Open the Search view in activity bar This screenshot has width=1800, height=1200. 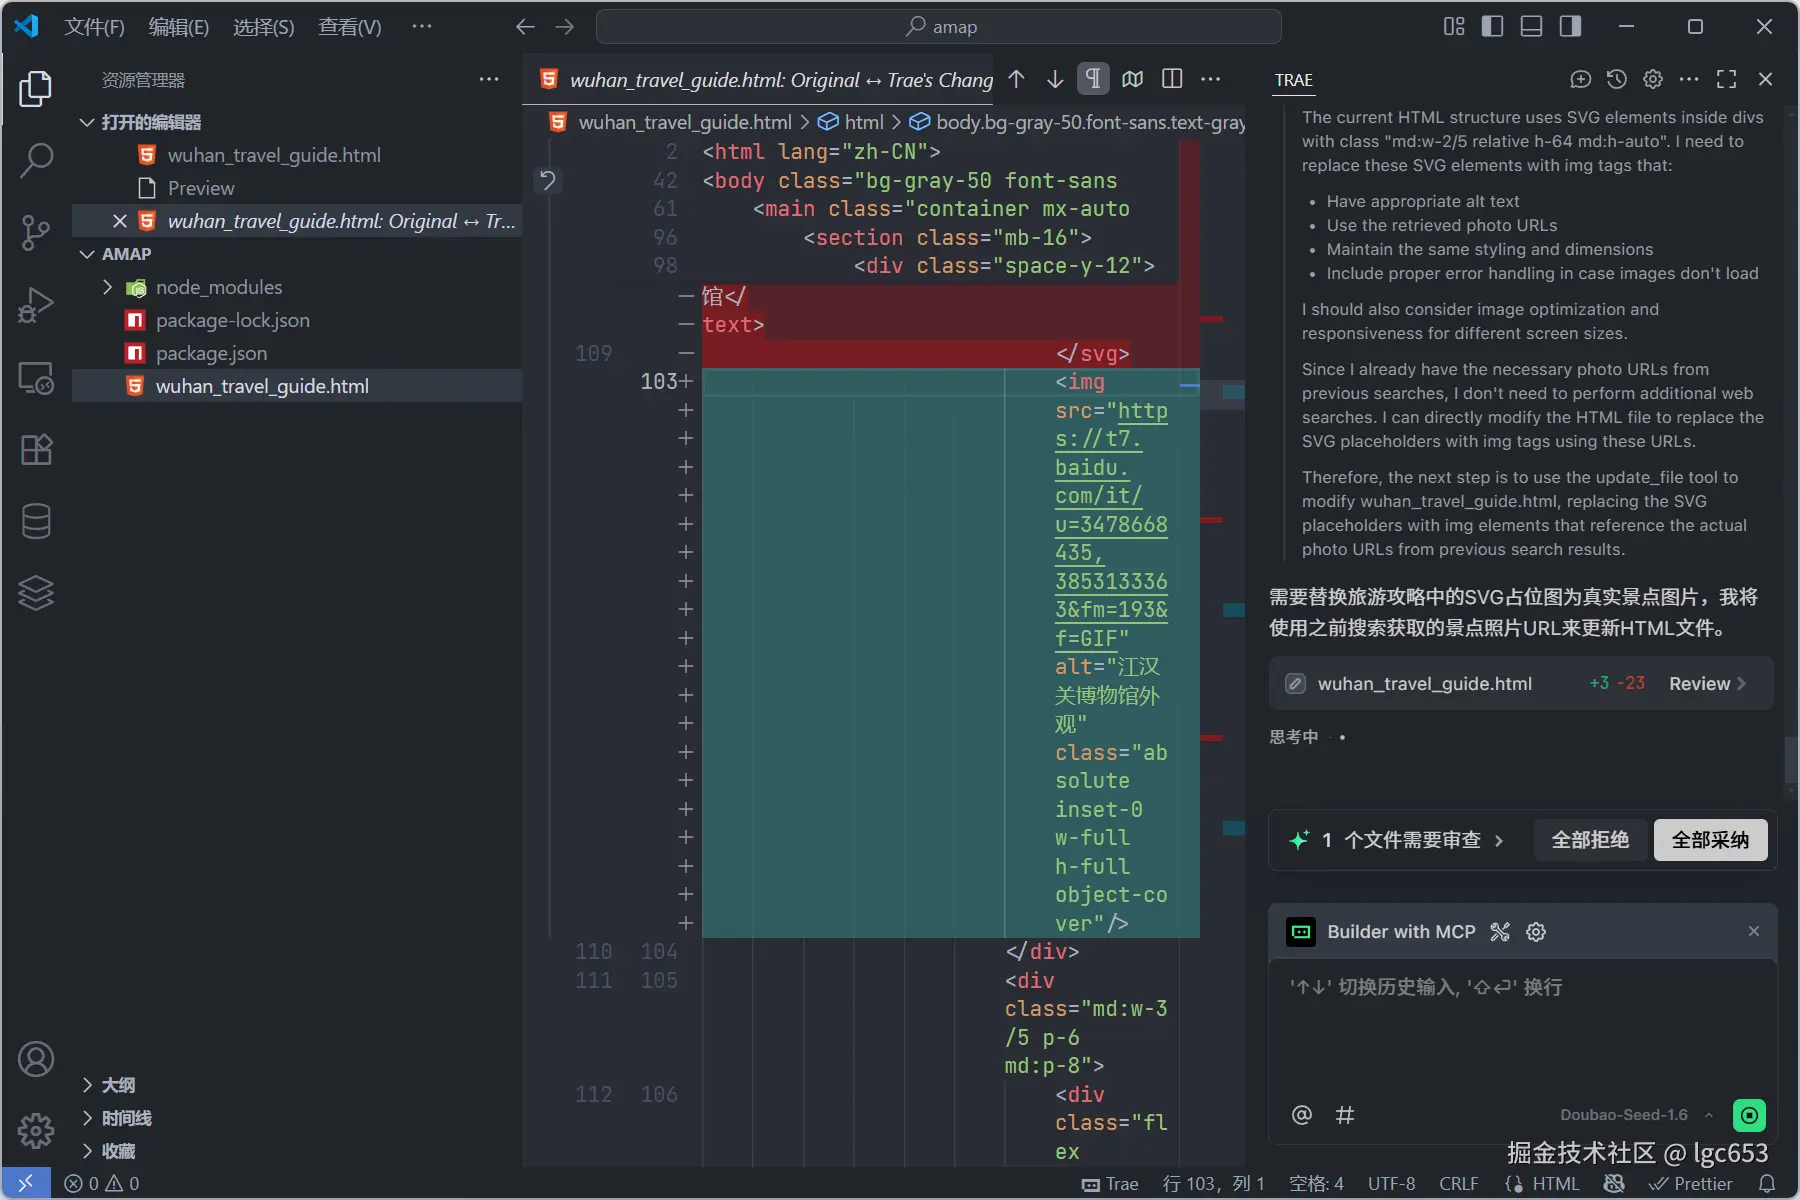(x=36, y=160)
